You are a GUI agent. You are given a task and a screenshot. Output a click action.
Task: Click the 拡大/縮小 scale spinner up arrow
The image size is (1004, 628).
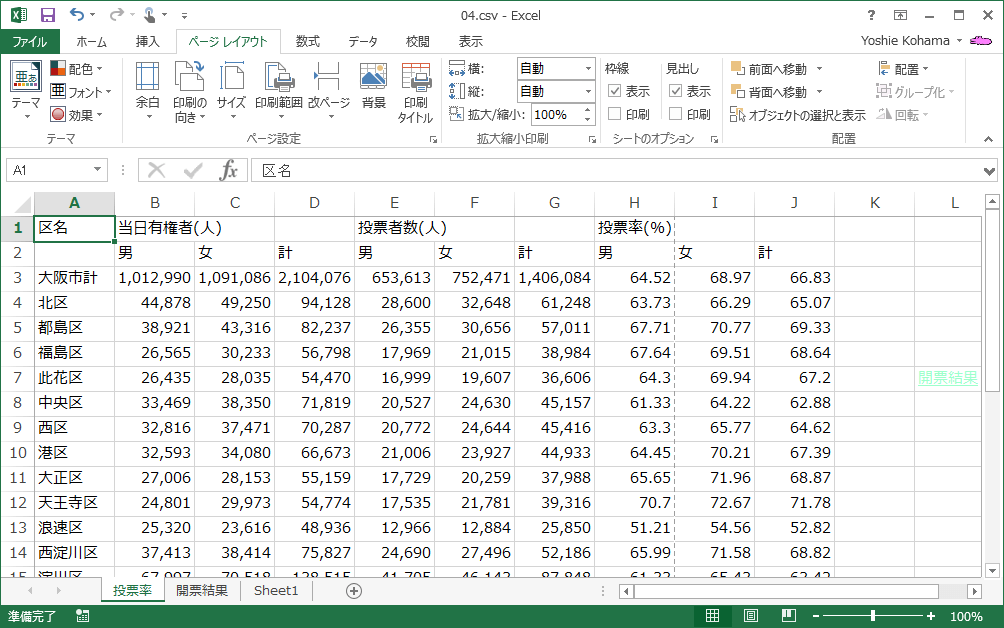coord(587,110)
